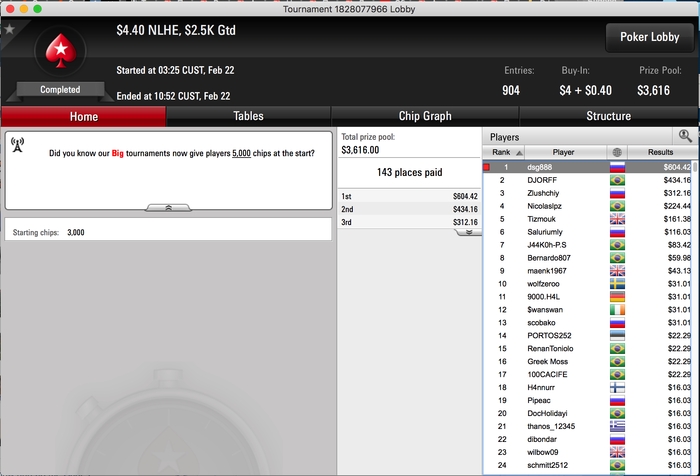
Task: Click the 5,000 chips link
Action: tap(241, 153)
